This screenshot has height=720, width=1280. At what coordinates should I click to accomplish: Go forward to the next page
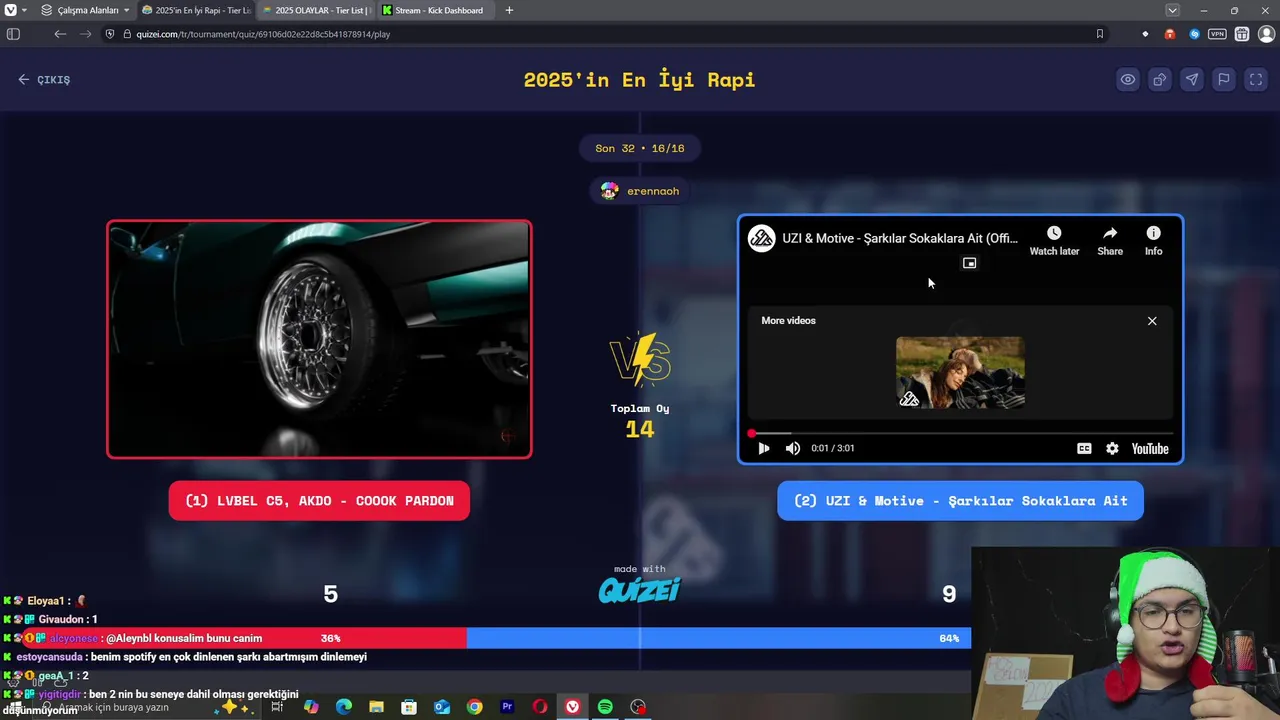click(85, 34)
